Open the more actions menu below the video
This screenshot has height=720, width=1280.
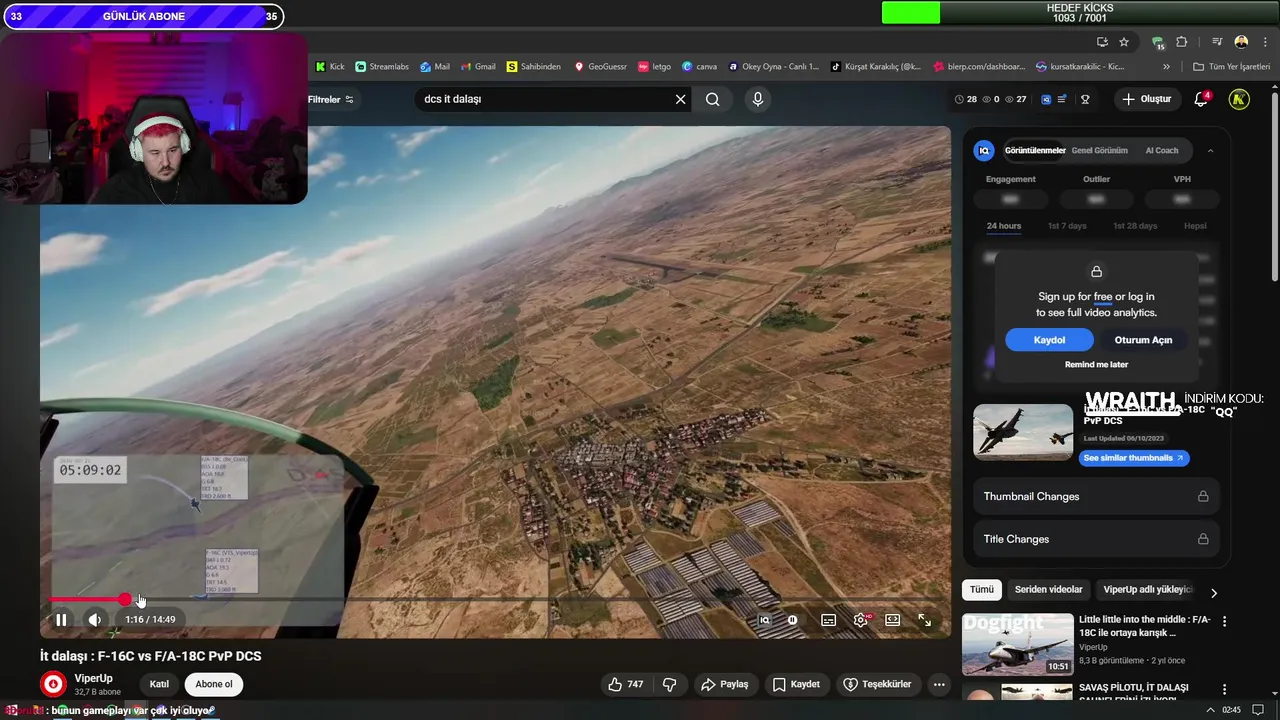tap(938, 684)
